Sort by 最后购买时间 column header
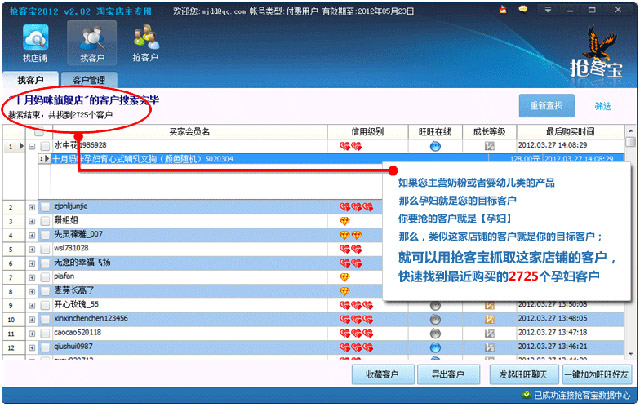The image size is (640, 407). pos(570,132)
